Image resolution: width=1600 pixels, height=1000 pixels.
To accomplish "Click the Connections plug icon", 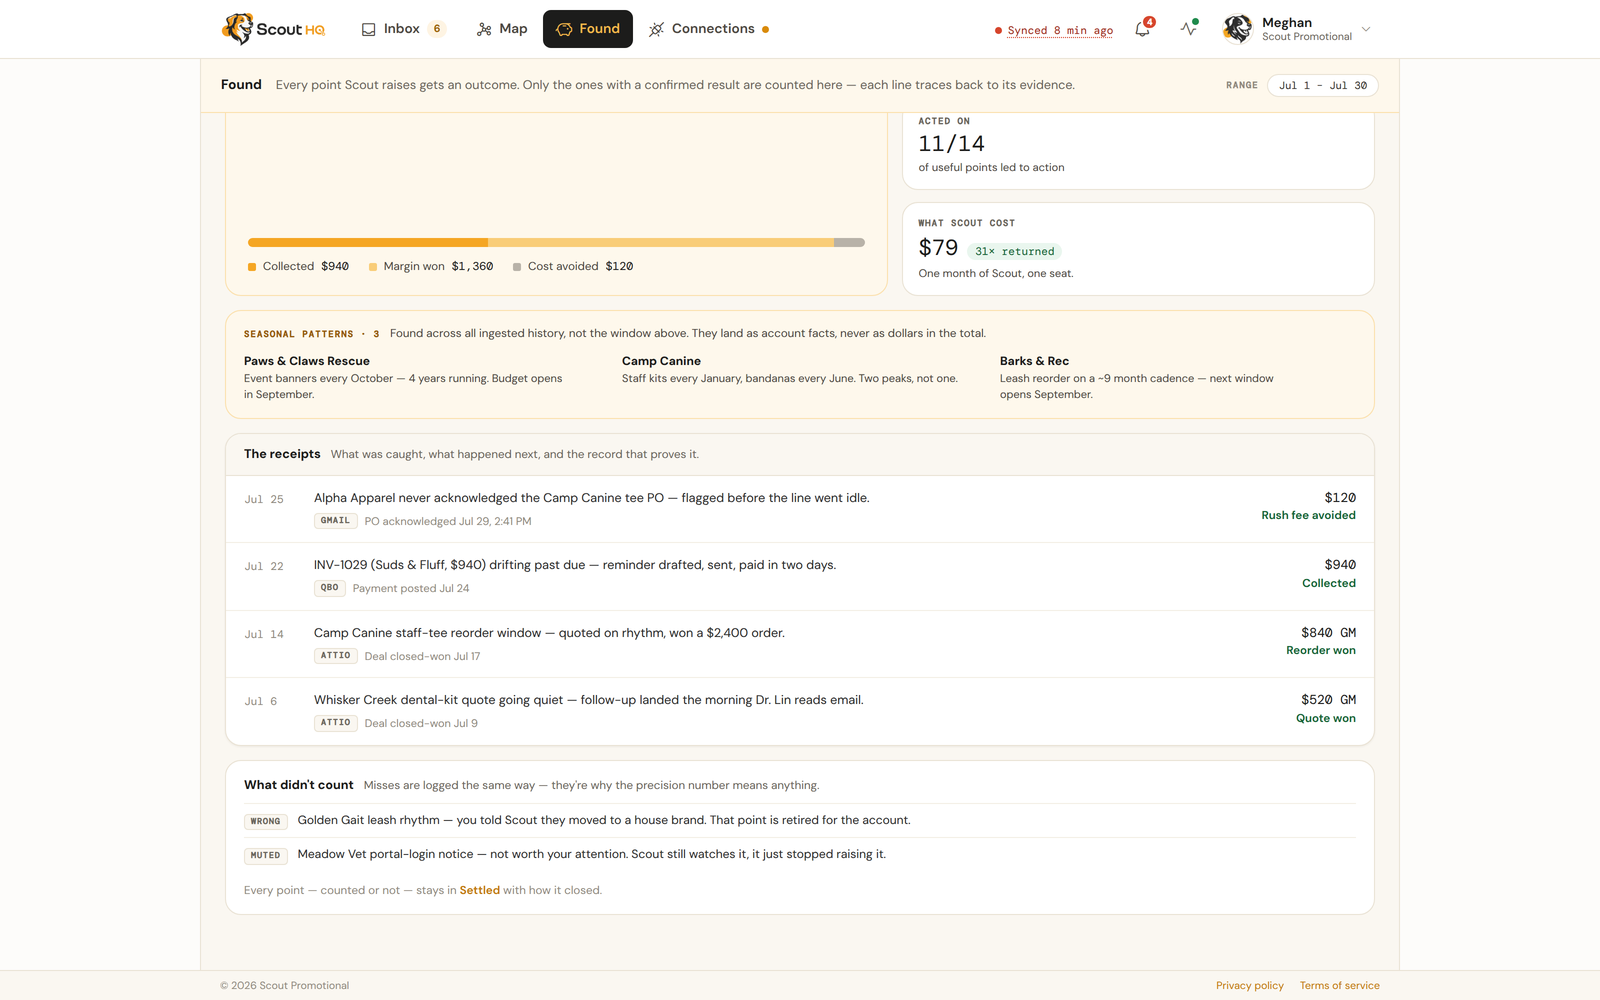I will tap(656, 29).
